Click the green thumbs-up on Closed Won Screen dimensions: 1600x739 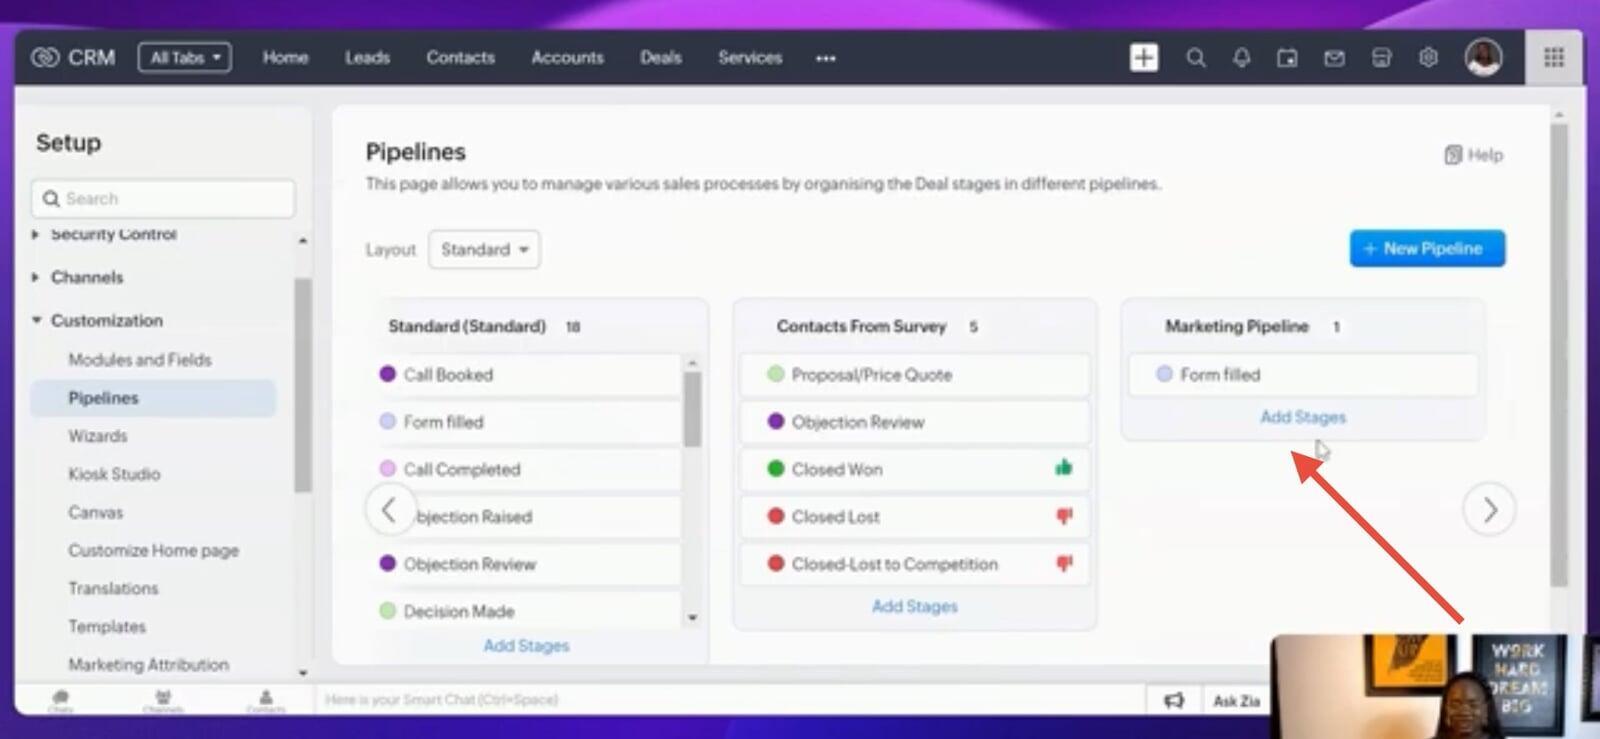(1063, 468)
